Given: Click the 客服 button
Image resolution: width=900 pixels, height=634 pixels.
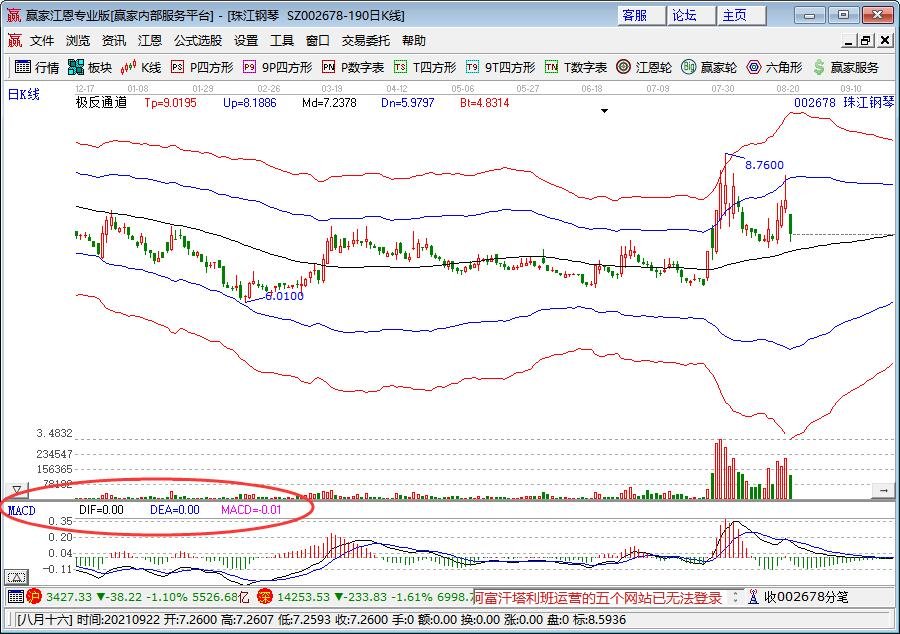Looking at the screenshot, I should pos(642,15).
